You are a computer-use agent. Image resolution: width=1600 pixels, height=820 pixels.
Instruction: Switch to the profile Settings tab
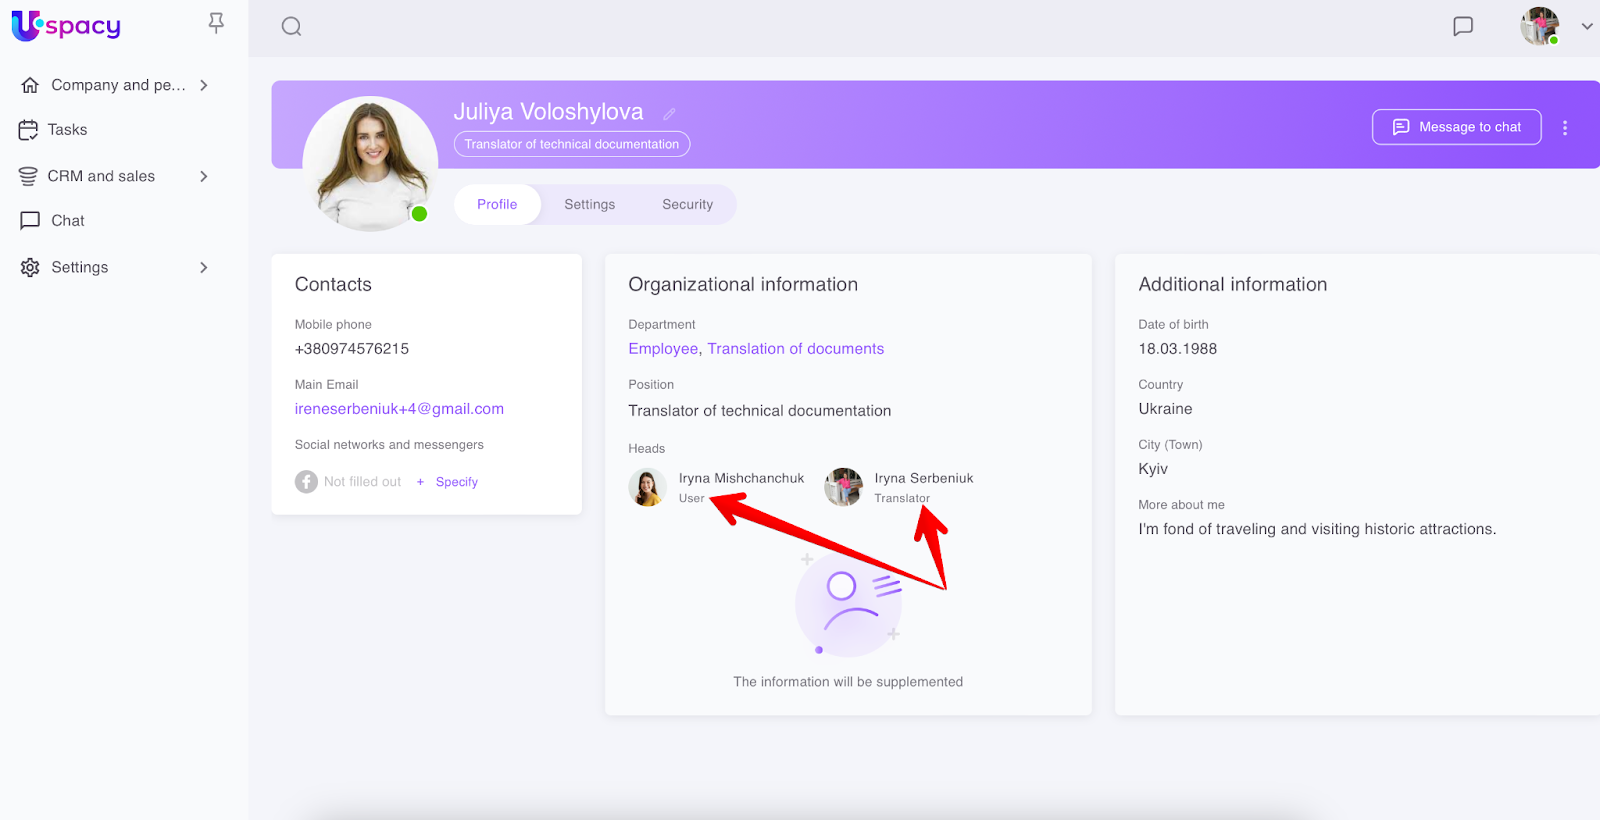[589, 204]
